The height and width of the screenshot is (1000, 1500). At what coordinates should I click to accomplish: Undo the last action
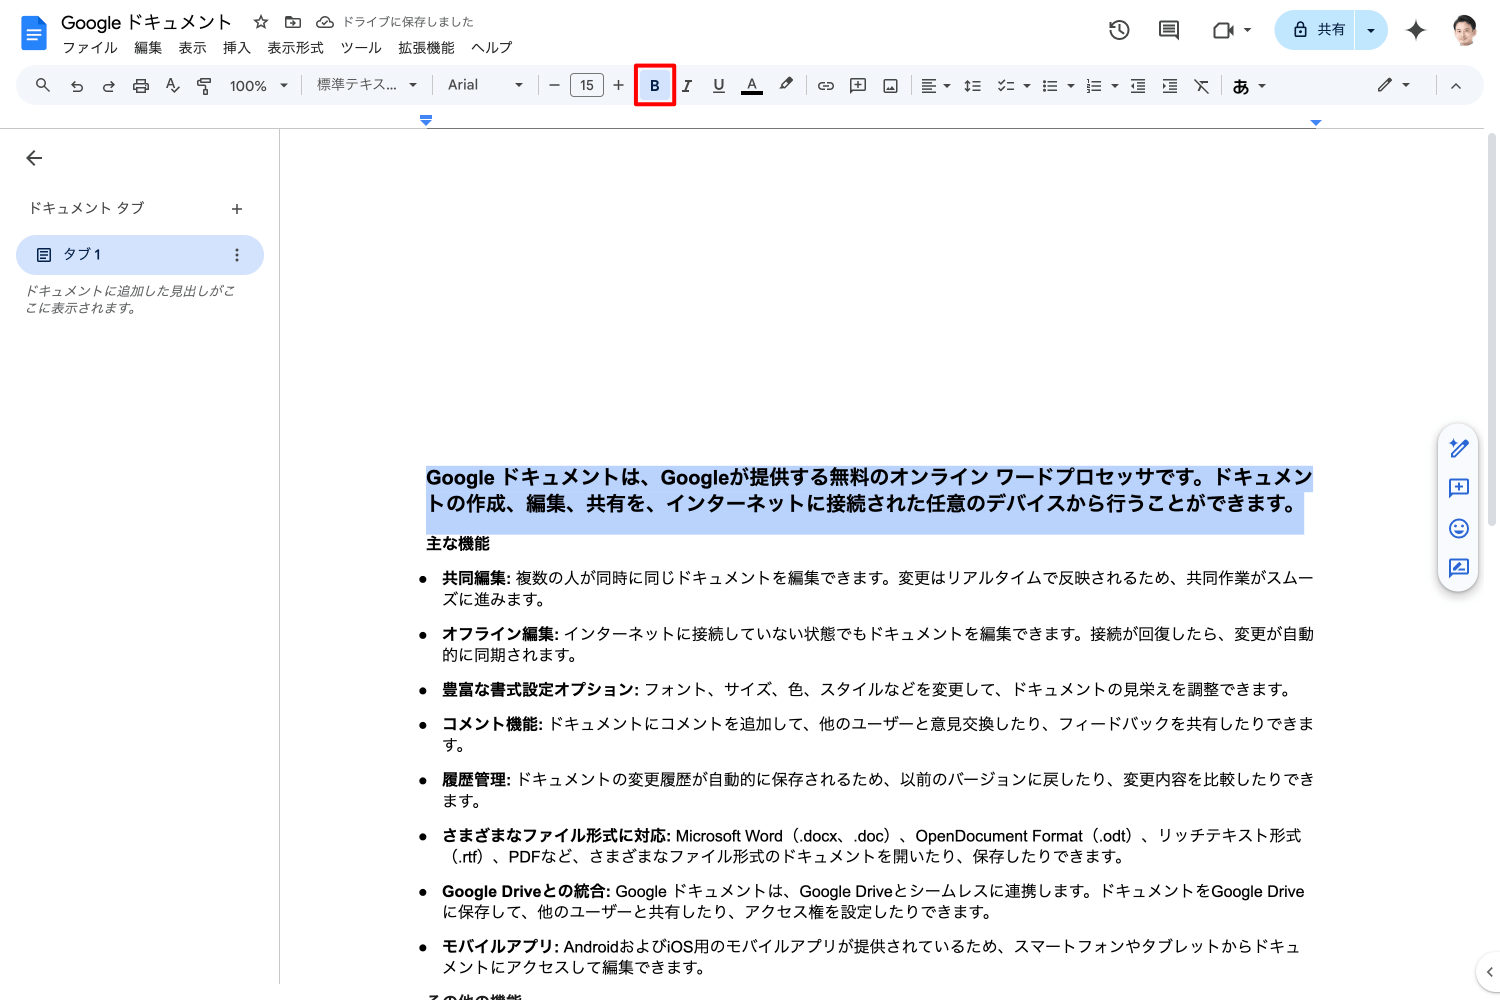coord(77,86)
